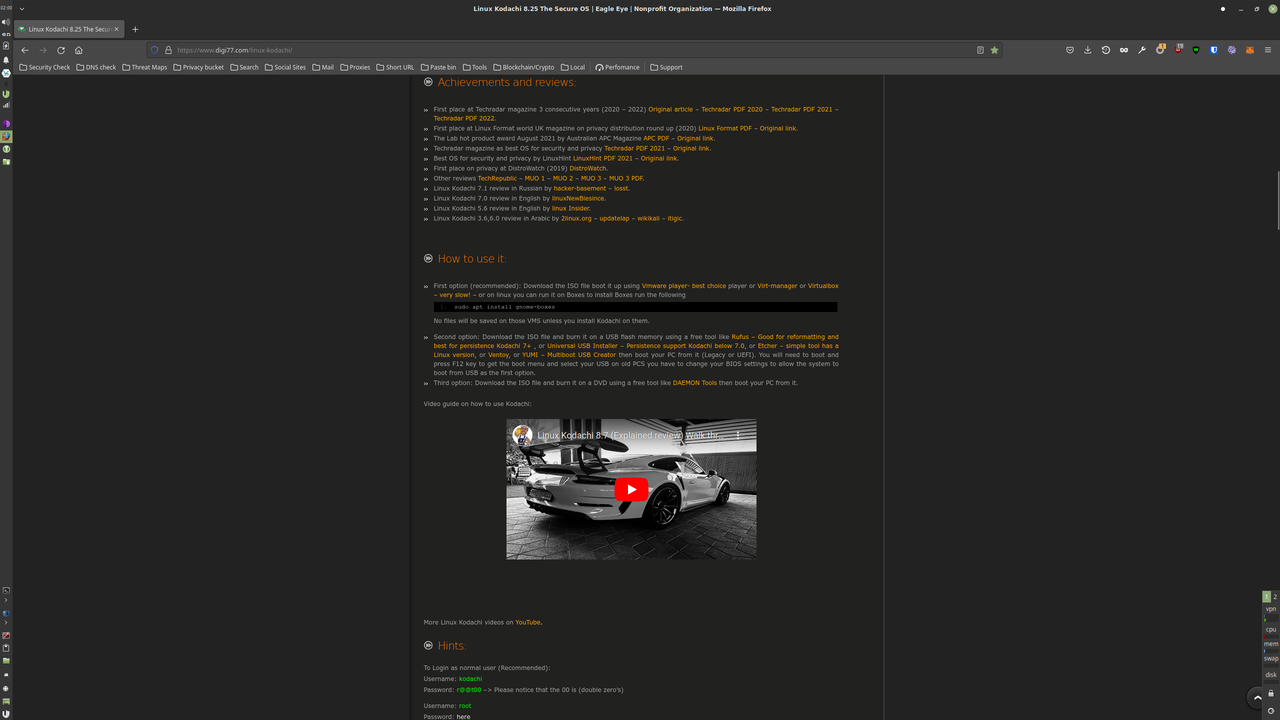Open the uBlock Origin red shield icon
This screenshot has width=1280, height=720.
click(x=1178, y=49)
